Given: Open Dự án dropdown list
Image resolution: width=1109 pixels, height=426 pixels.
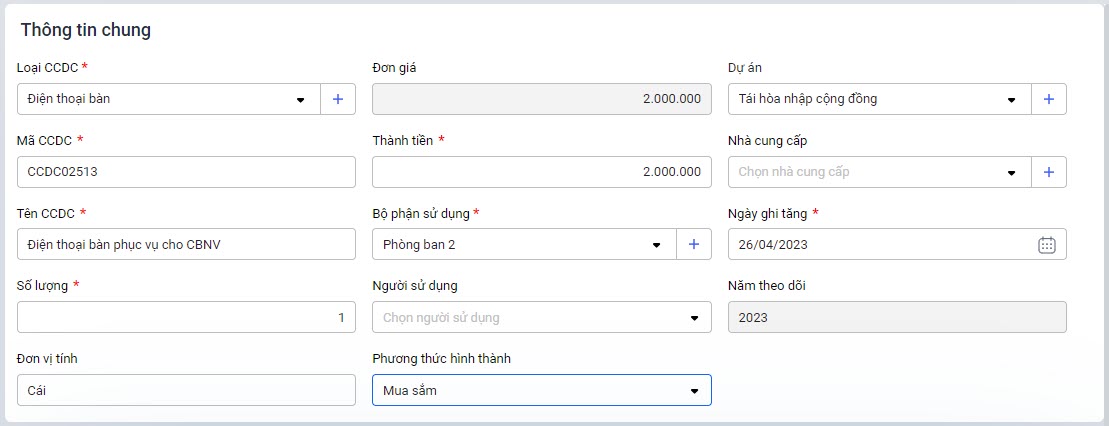Looking at the screenshot, I should 1011,100.
